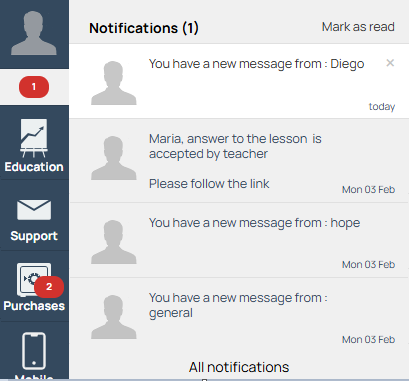
Task: Open the Education chart icon
Action: 34,138
